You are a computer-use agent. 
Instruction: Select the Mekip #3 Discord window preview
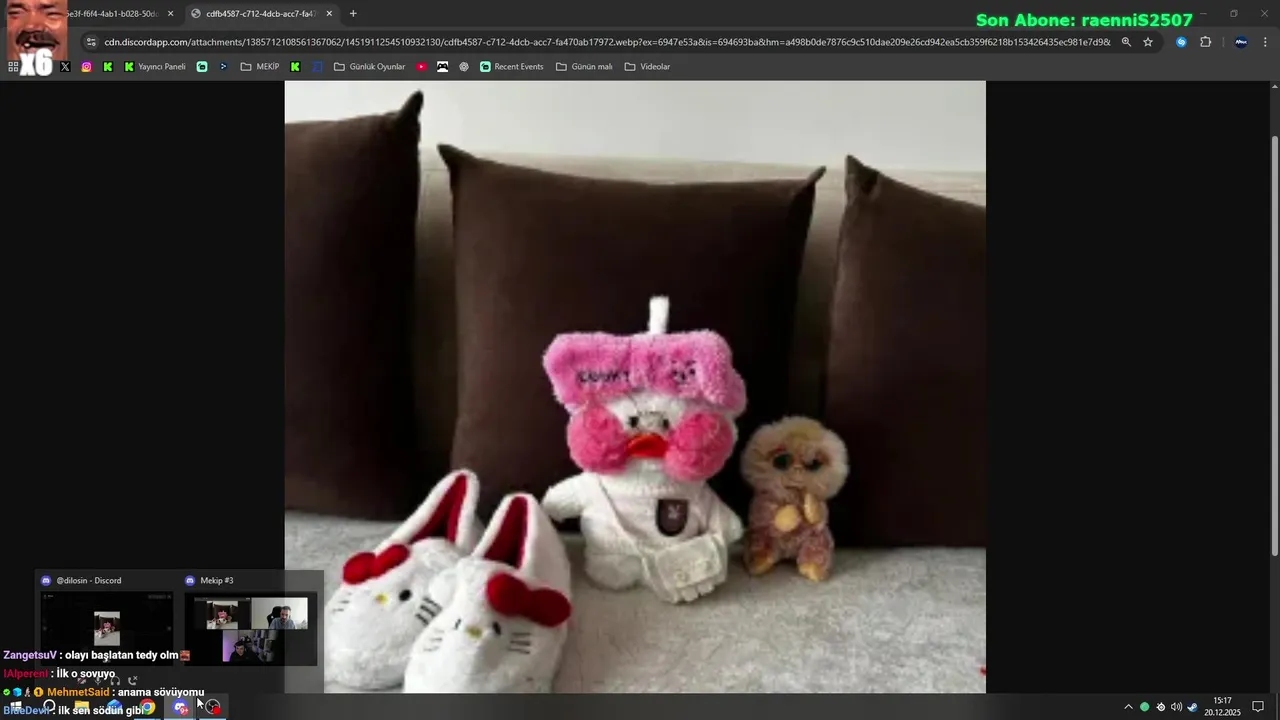coord(251,621)
